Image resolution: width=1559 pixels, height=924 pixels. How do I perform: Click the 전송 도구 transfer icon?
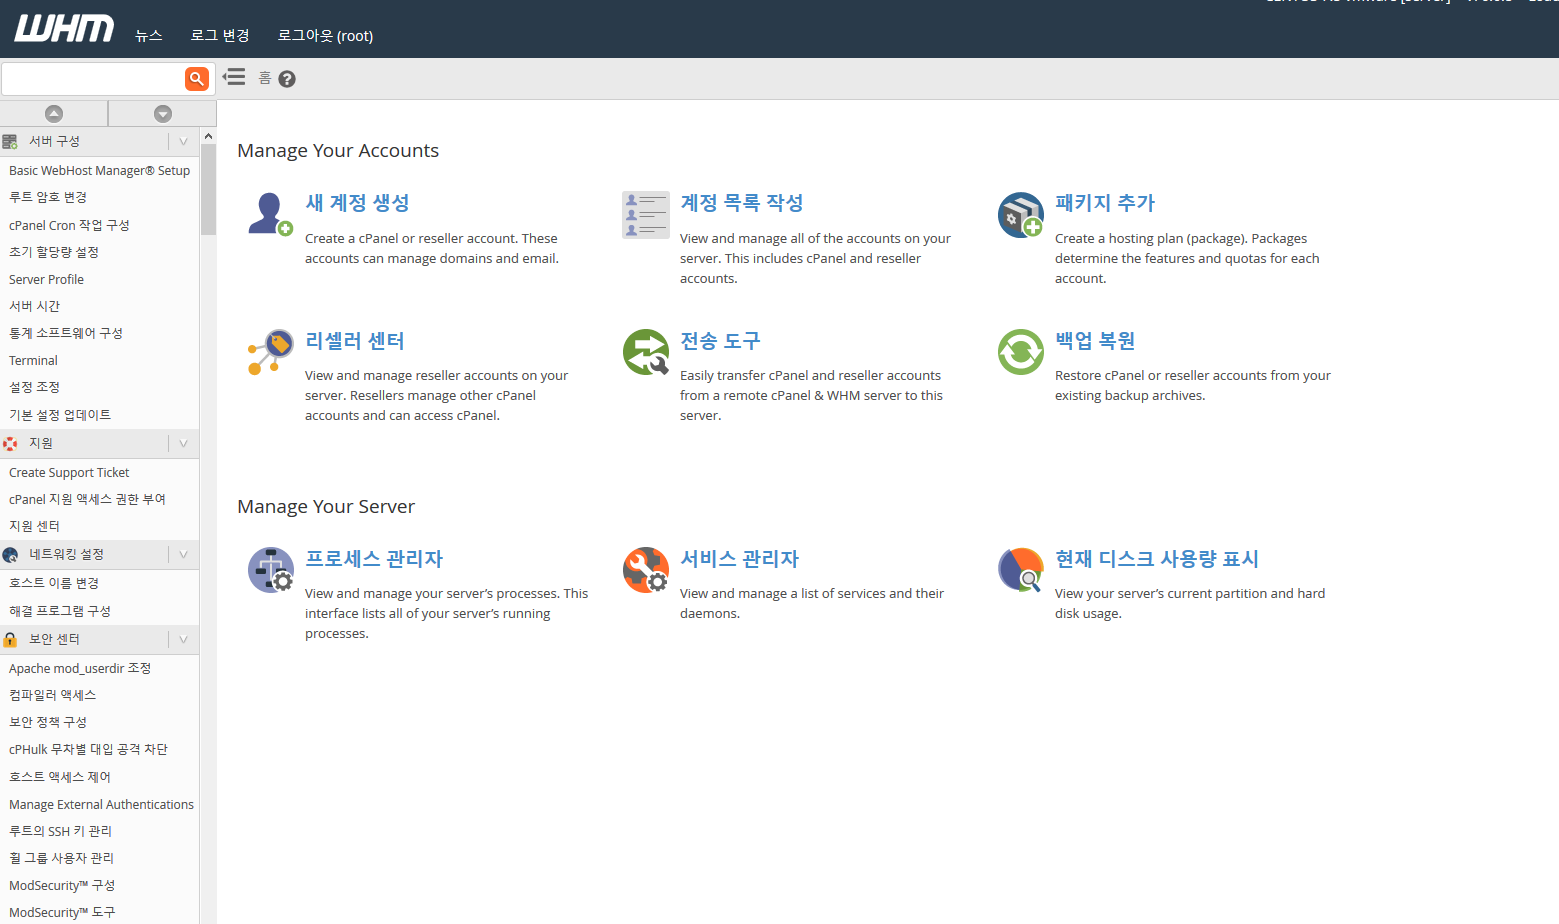[645, 352]
